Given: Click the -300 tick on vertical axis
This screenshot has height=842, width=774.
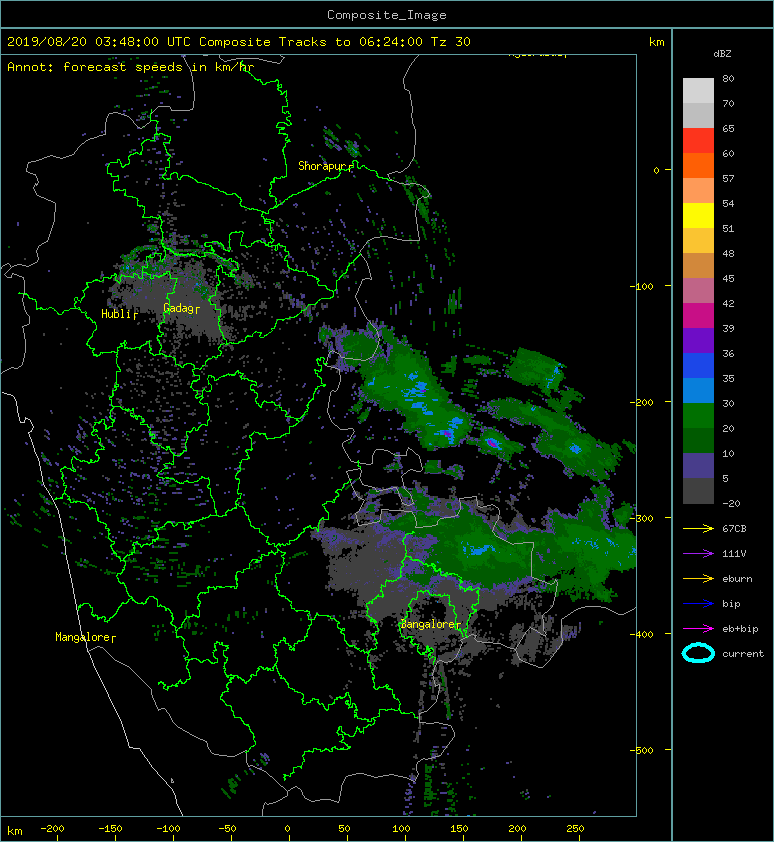Looking at the screenshot, I should (x=642, y=518).
